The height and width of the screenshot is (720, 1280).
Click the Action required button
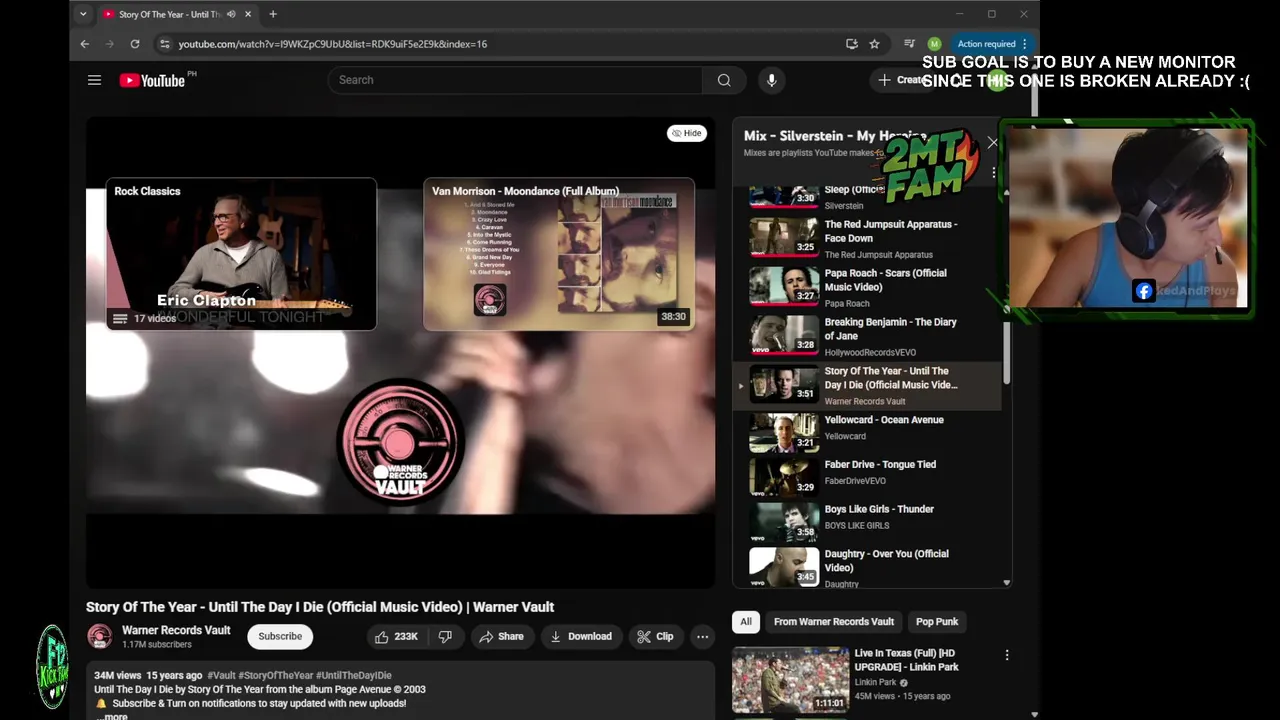(992, 44)
